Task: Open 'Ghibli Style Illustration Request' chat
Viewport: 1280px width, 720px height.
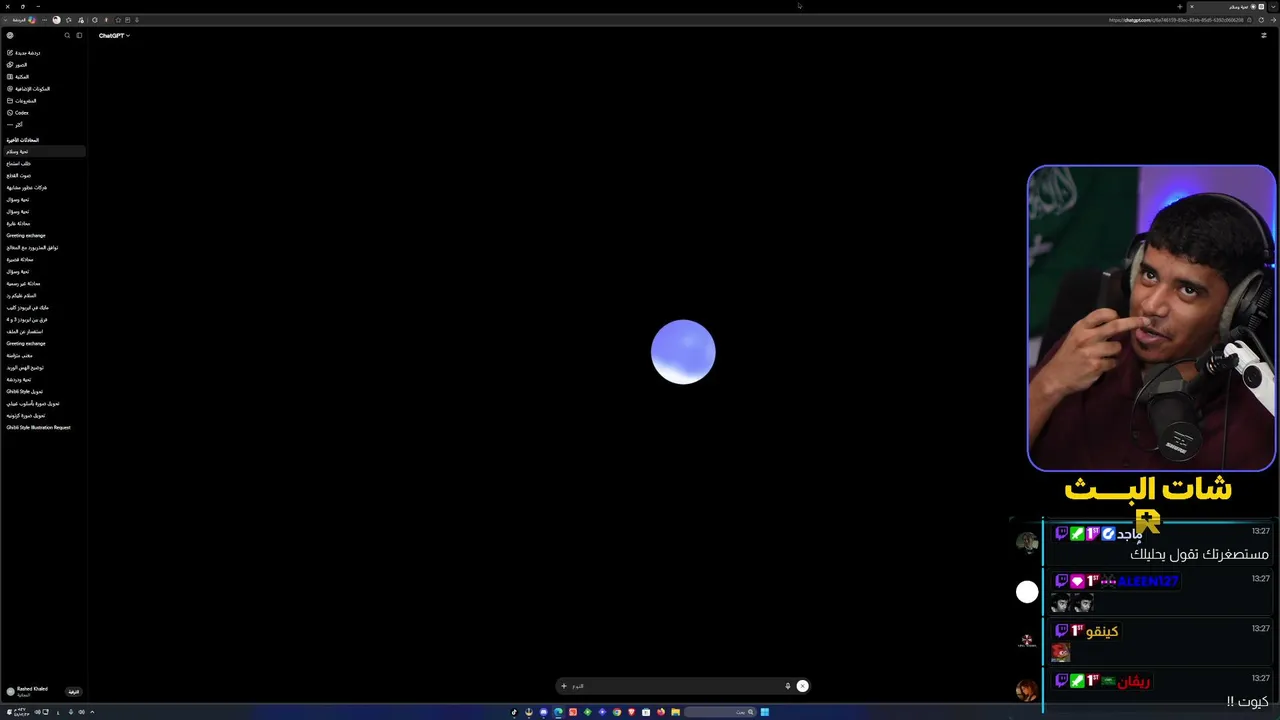Action: pyautogui.click(x=38, y=428)
